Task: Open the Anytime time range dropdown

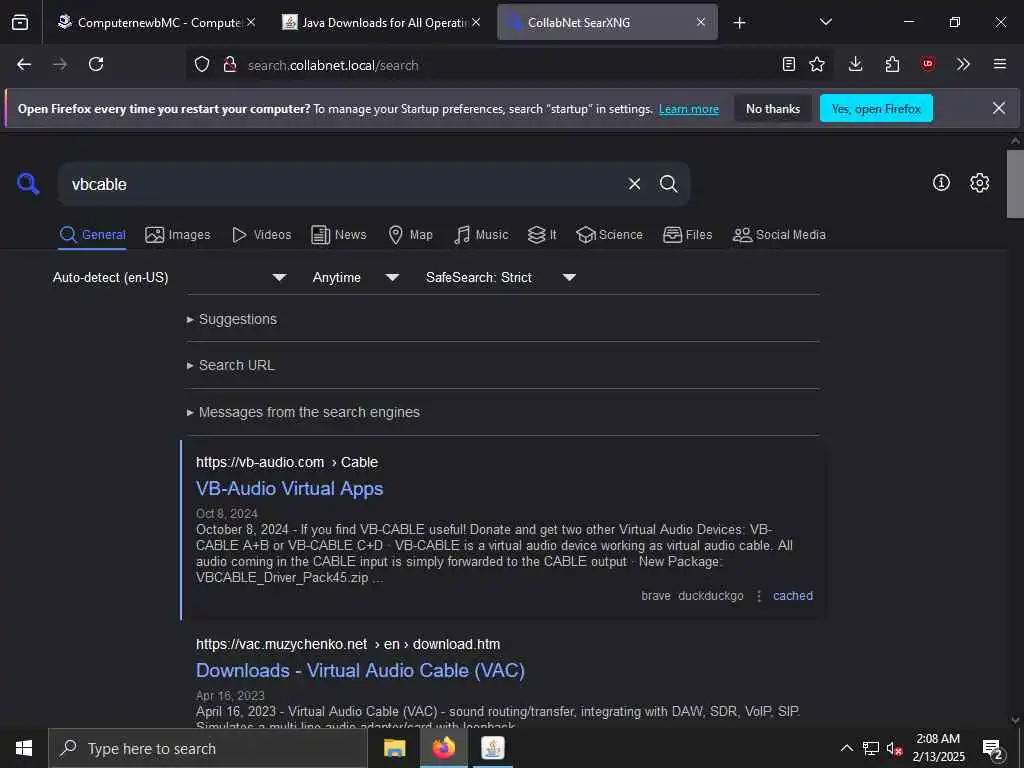Action: 355,278
